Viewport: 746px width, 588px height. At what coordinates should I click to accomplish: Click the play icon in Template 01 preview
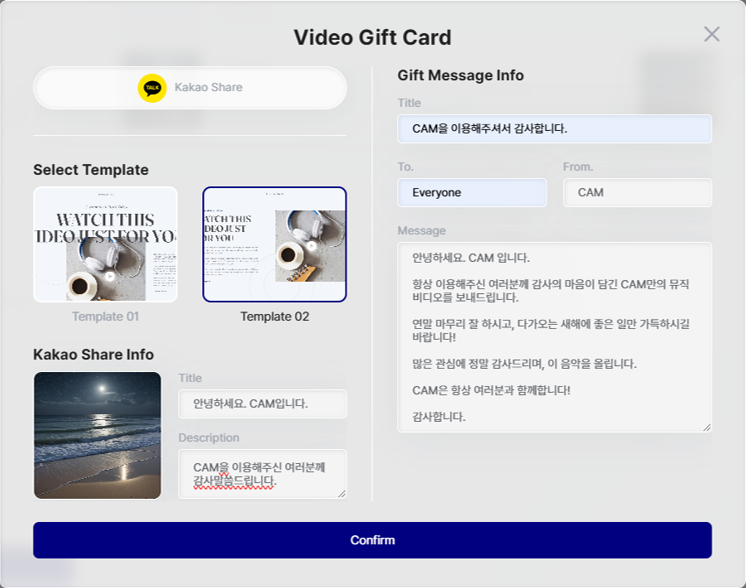[x=110, y=276]
